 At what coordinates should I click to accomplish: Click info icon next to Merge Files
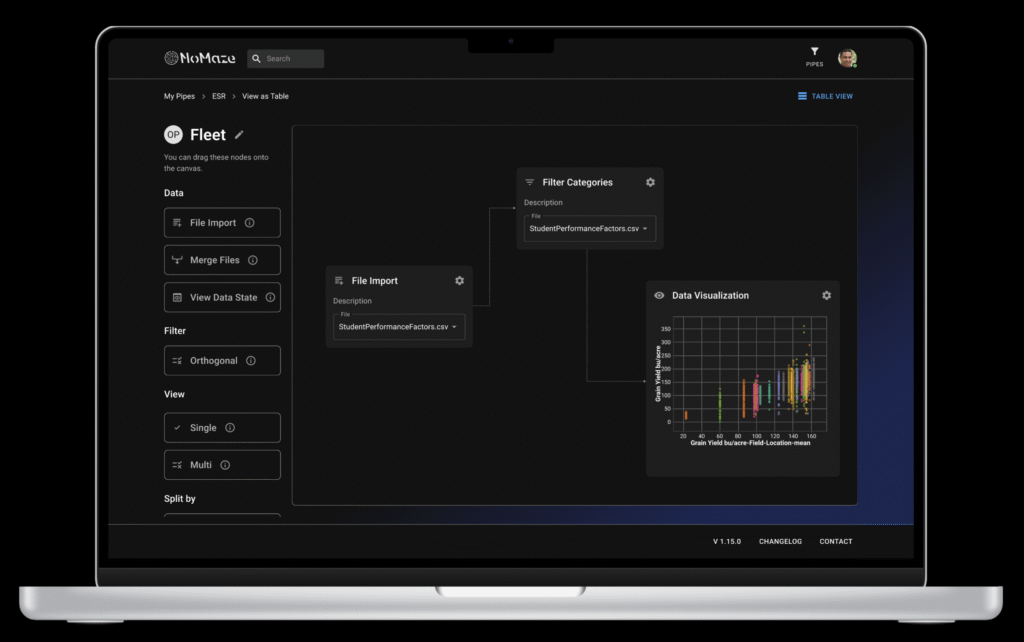pos(252,260)
